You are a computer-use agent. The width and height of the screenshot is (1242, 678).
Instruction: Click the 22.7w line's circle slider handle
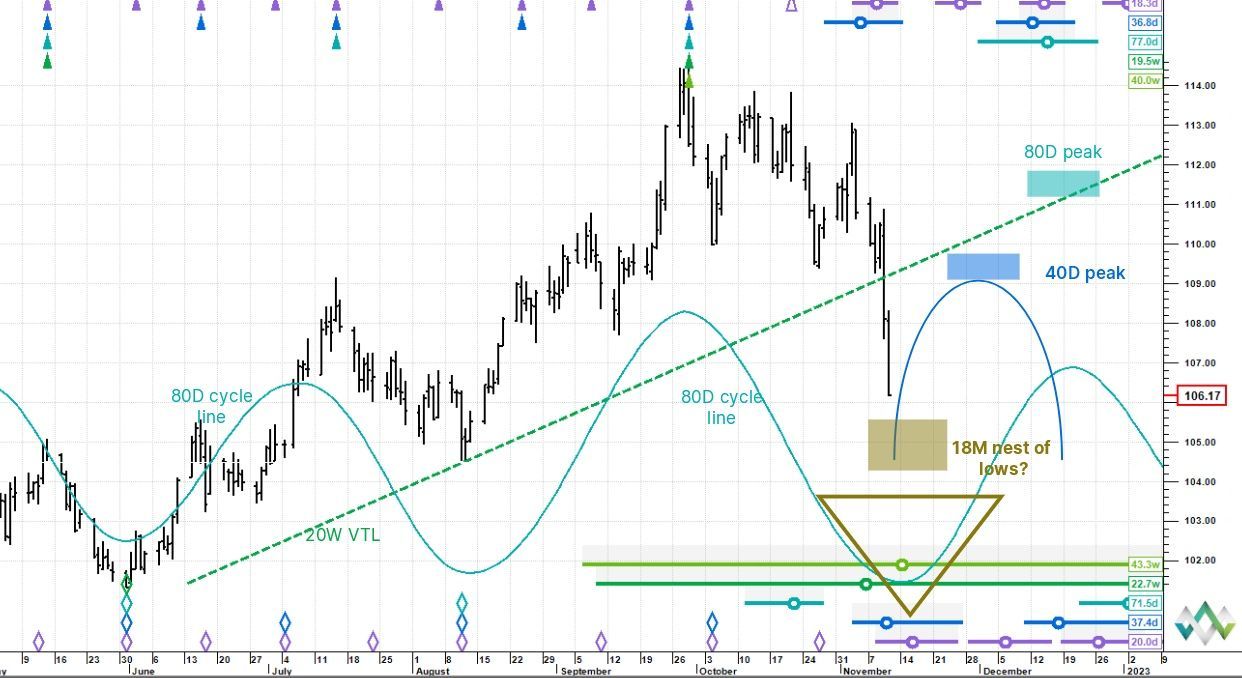point(866,583)
